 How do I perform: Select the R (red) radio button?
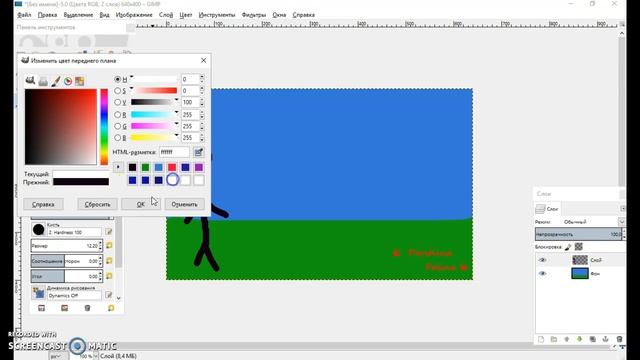[118, 115]
